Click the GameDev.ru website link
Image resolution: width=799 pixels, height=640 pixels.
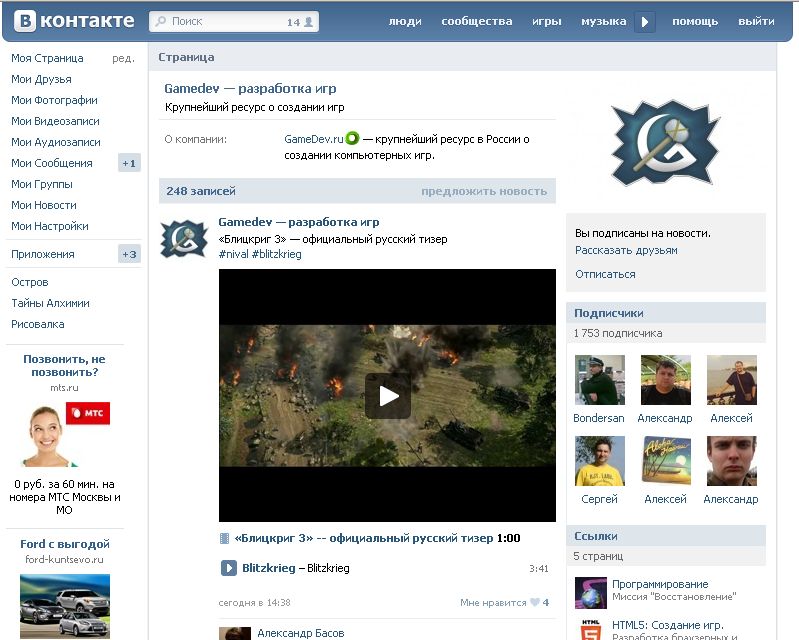click(x=313, y=139)
